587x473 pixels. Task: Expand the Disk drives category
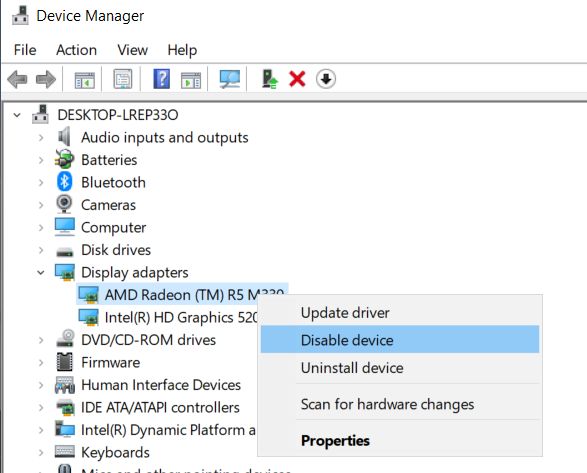point(41,250)
